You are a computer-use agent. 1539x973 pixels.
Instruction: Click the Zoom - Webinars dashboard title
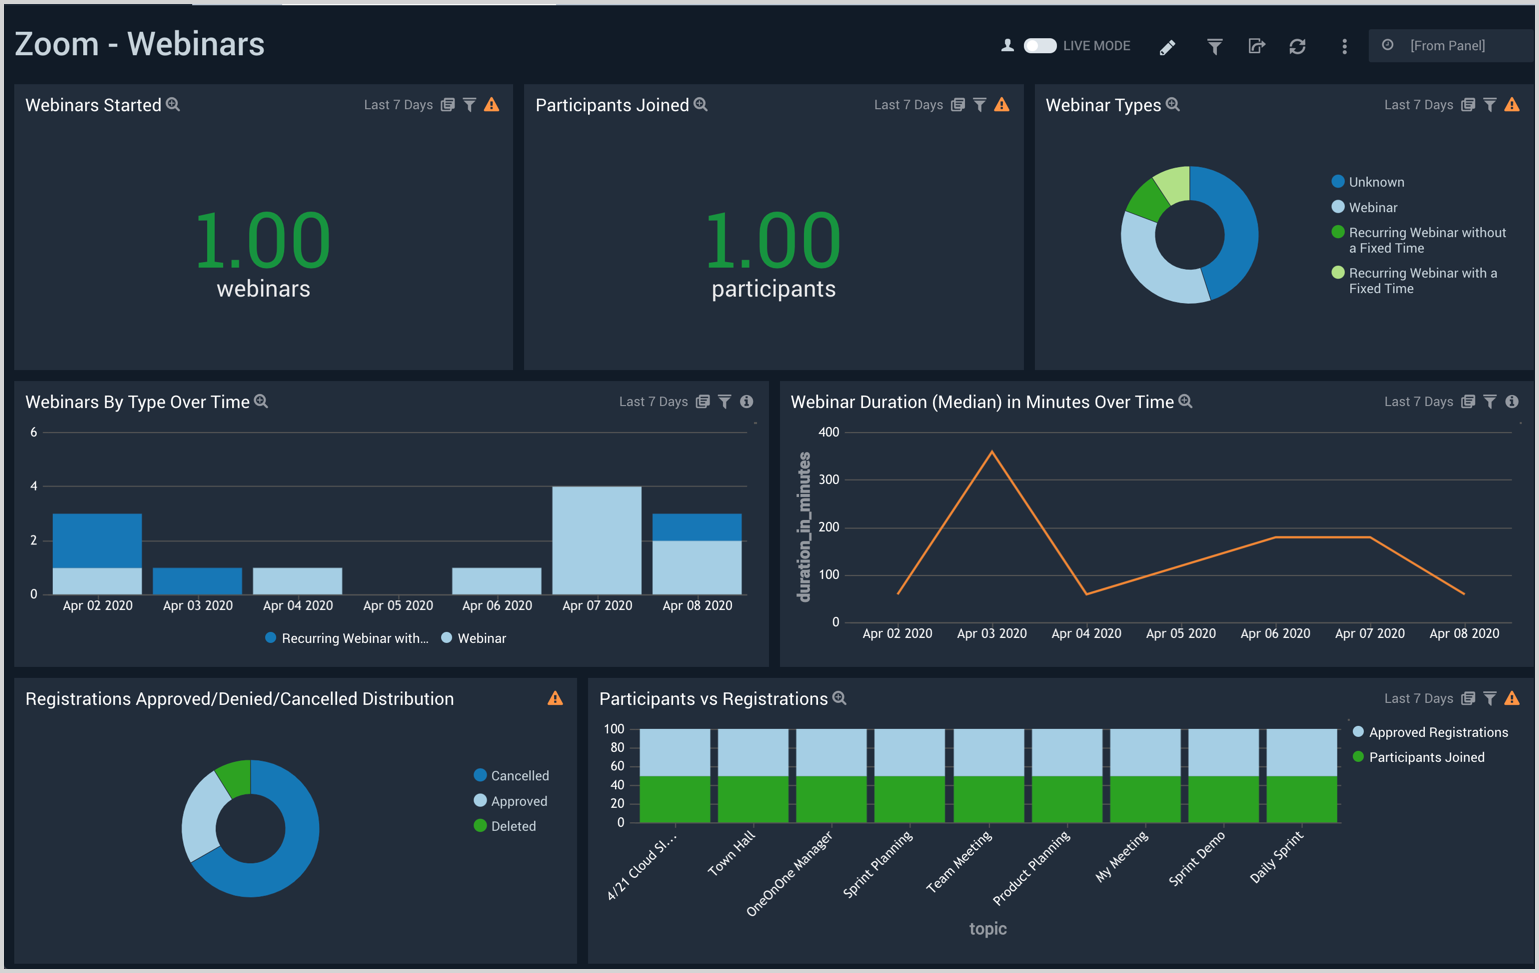click(x=138, y=44)
